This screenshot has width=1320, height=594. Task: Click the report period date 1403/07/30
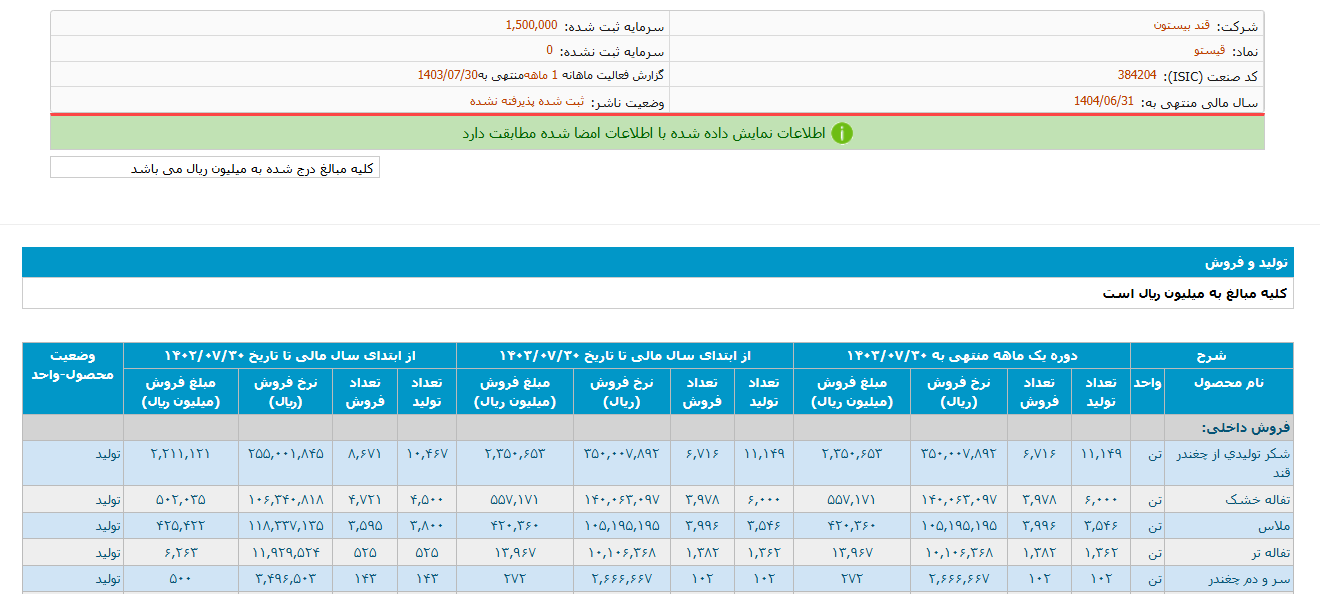(x=447, y=75)
